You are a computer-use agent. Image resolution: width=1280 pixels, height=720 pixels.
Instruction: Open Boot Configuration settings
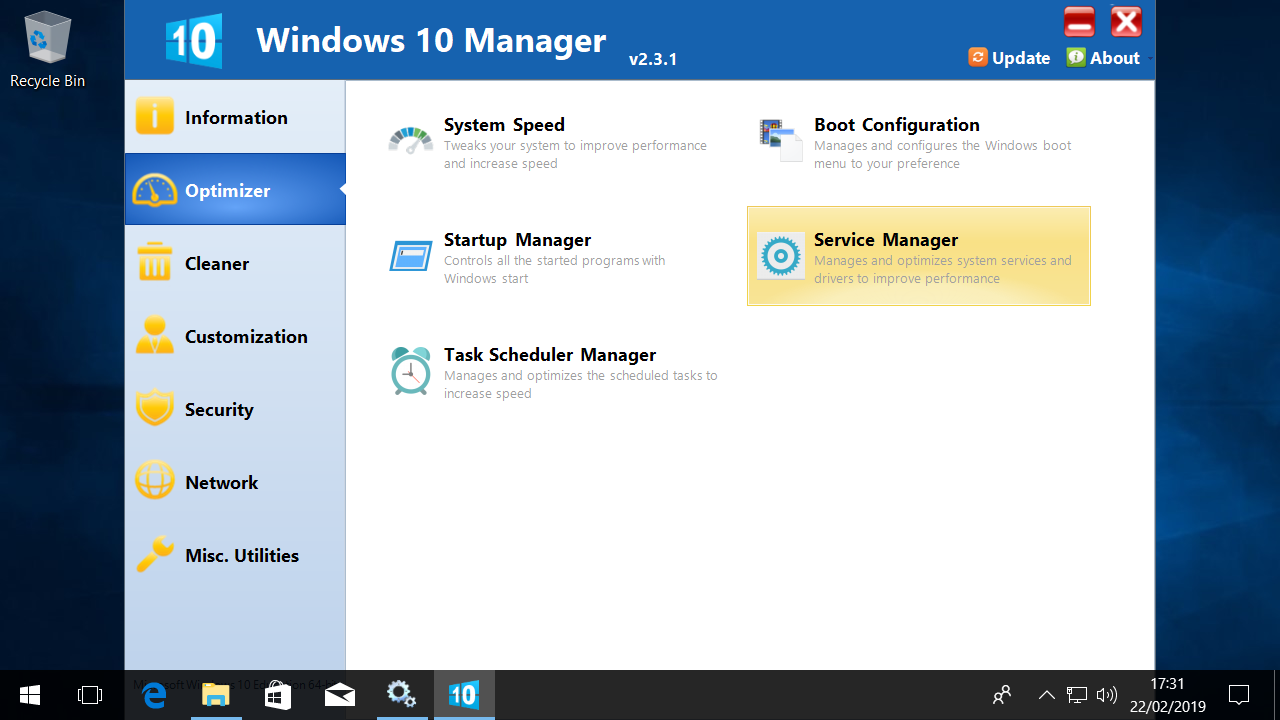coord(896,125)
